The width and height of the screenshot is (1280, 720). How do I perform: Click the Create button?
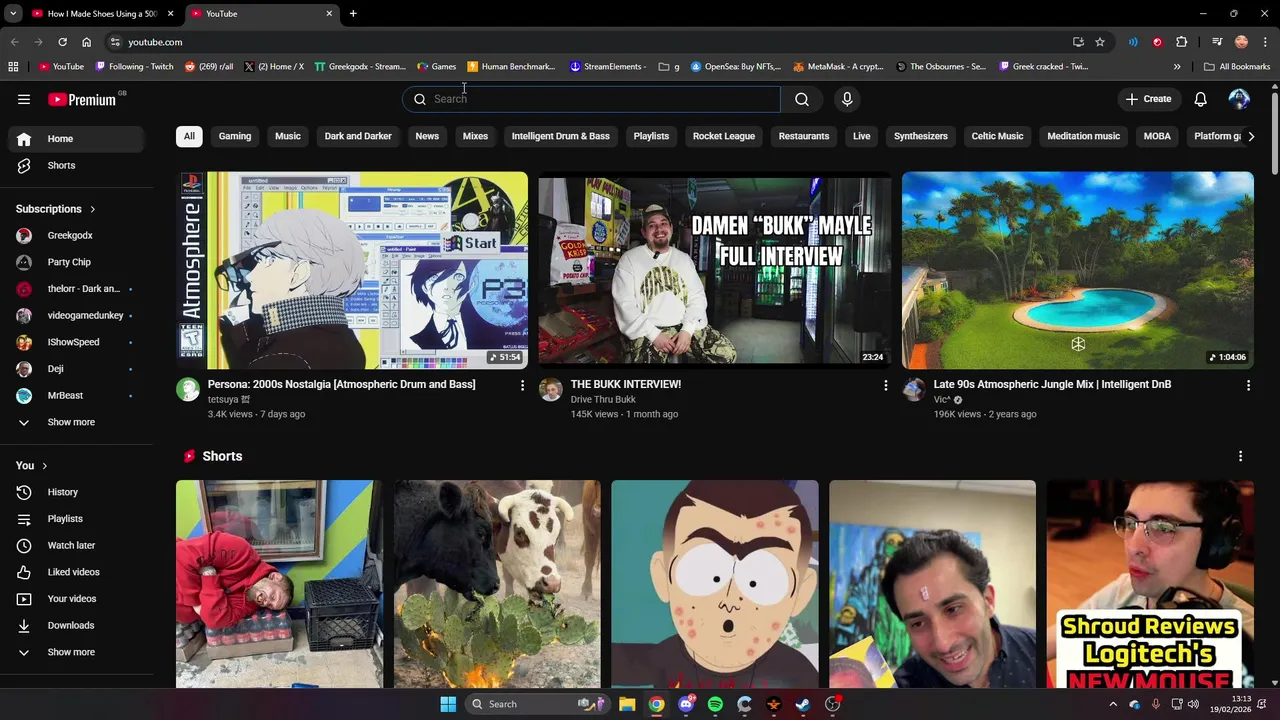(x=1148, y=99)
